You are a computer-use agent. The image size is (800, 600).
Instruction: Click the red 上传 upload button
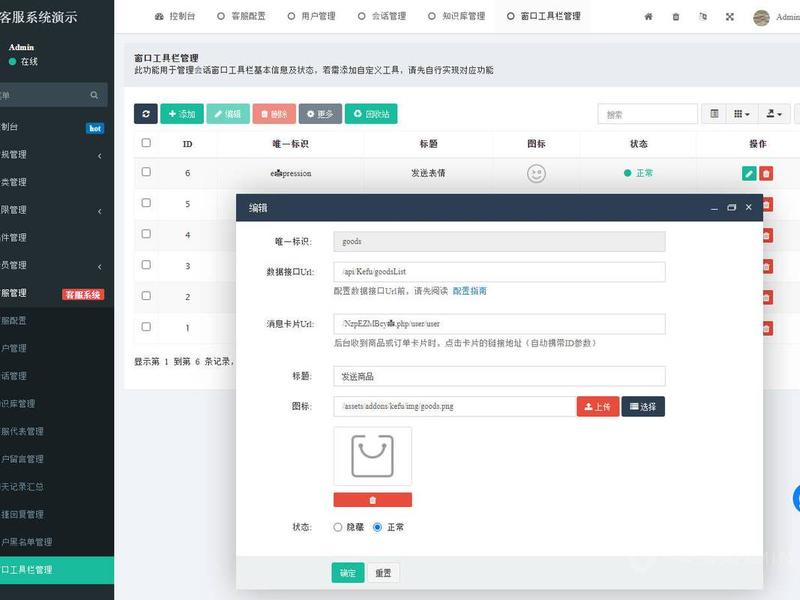coord(598,406)
